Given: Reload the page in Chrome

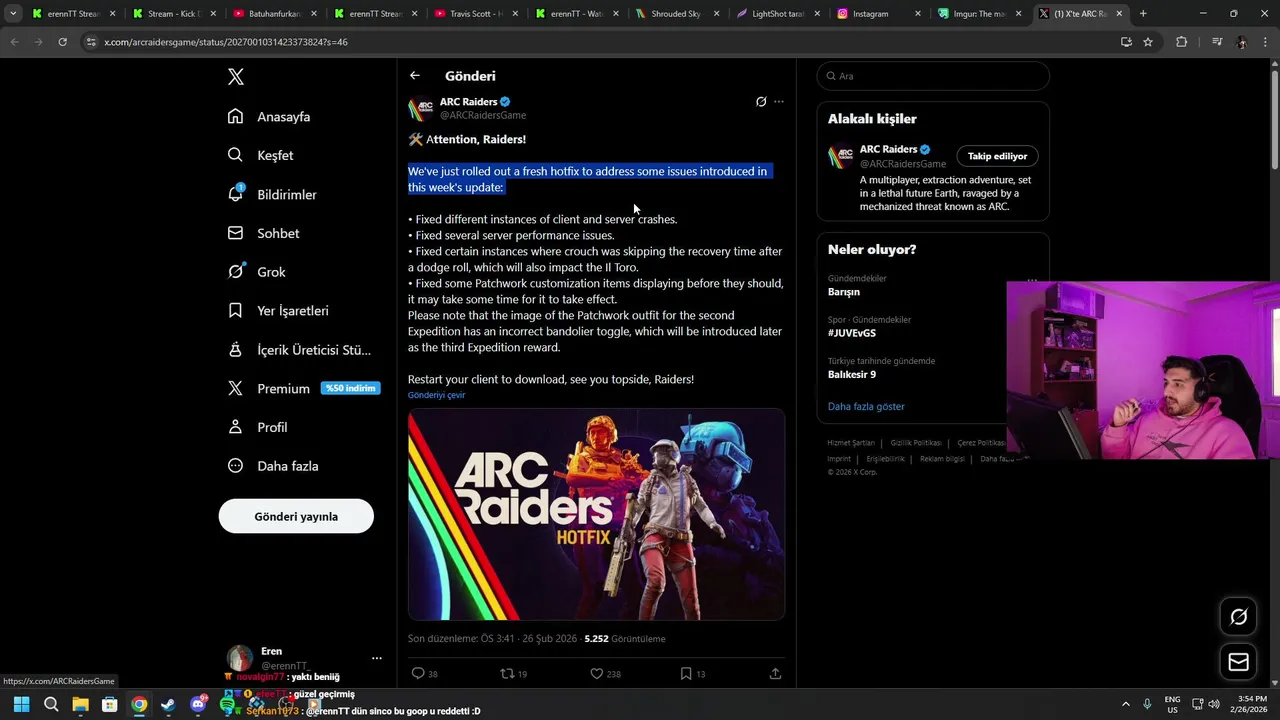Looking at the screenshot, I should click(62, 42).
